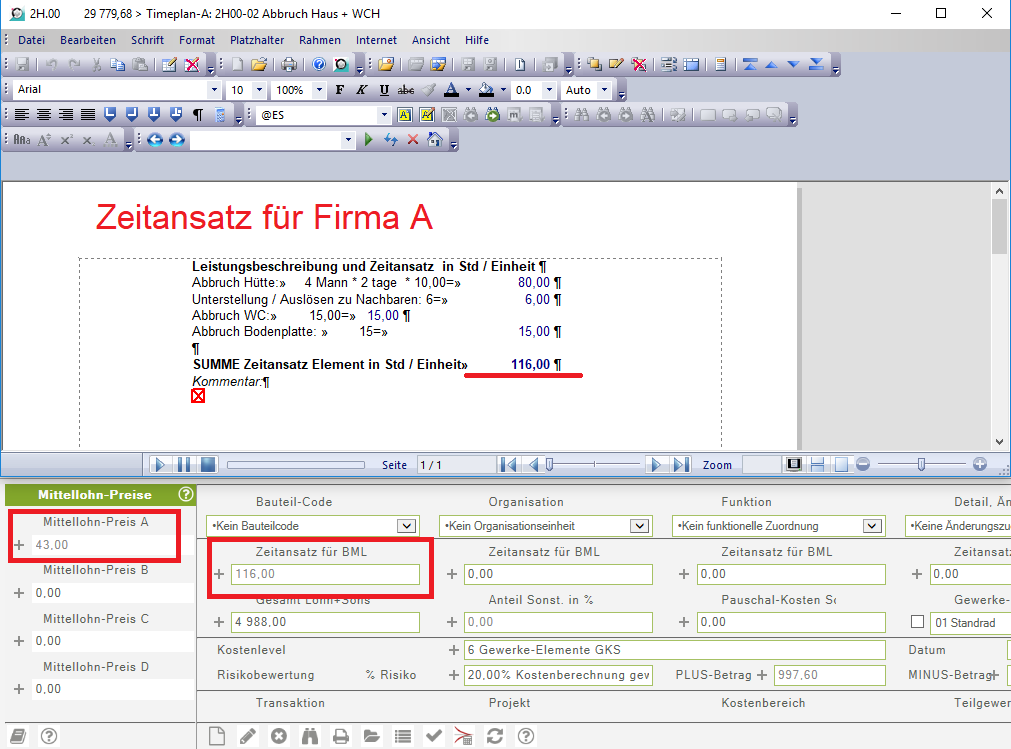Open the Kein Bauteilcode dropdown
The height and width of the screenshot is (749, 1011).
(x=407, y=526)
